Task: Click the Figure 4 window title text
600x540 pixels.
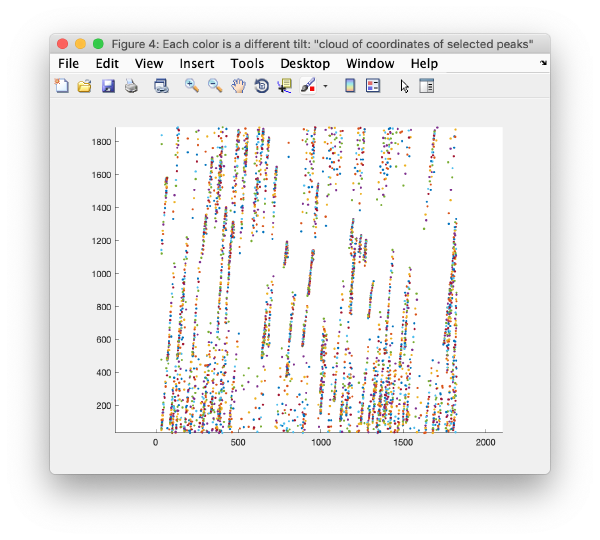Action: coord(322,44)
